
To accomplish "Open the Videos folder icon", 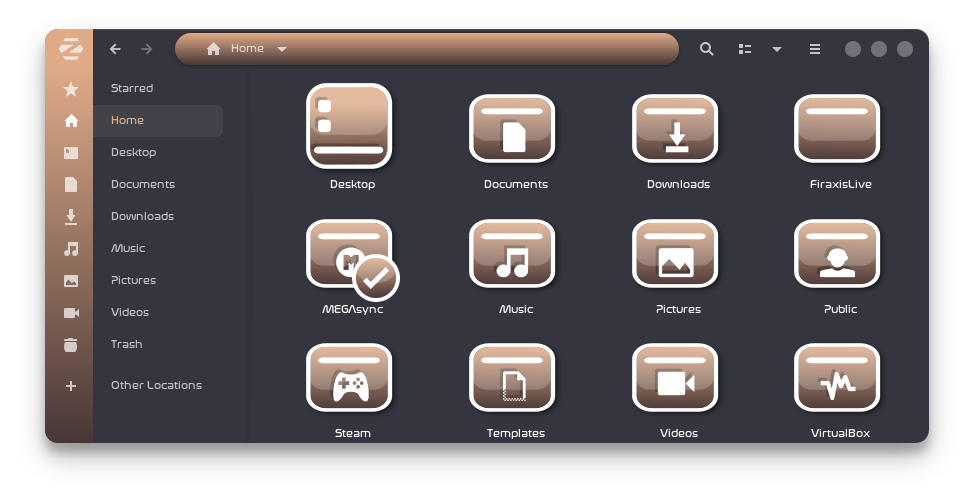I will coord(675,378).
